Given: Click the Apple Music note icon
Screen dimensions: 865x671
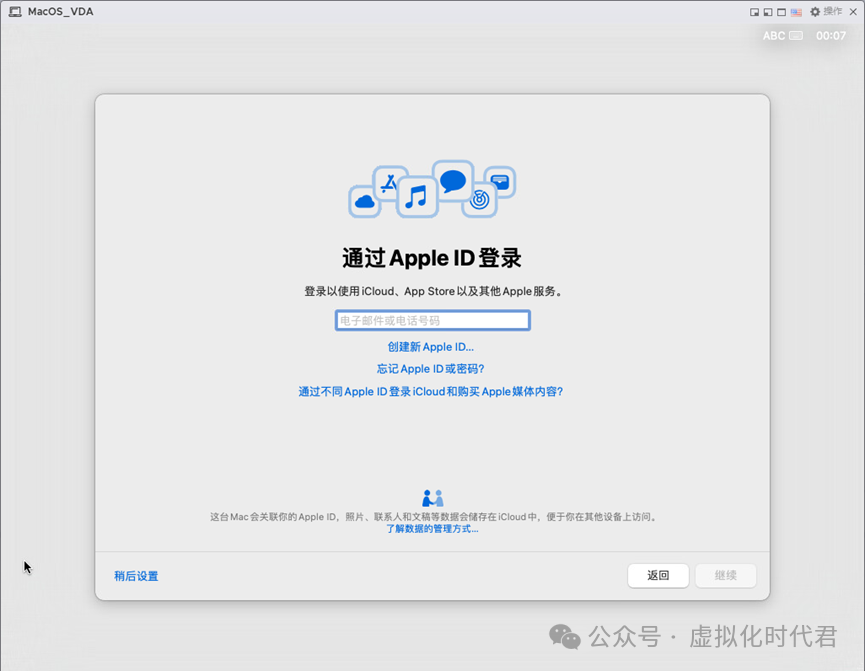Looking at the screenshot, I should [x=416, y=196].
